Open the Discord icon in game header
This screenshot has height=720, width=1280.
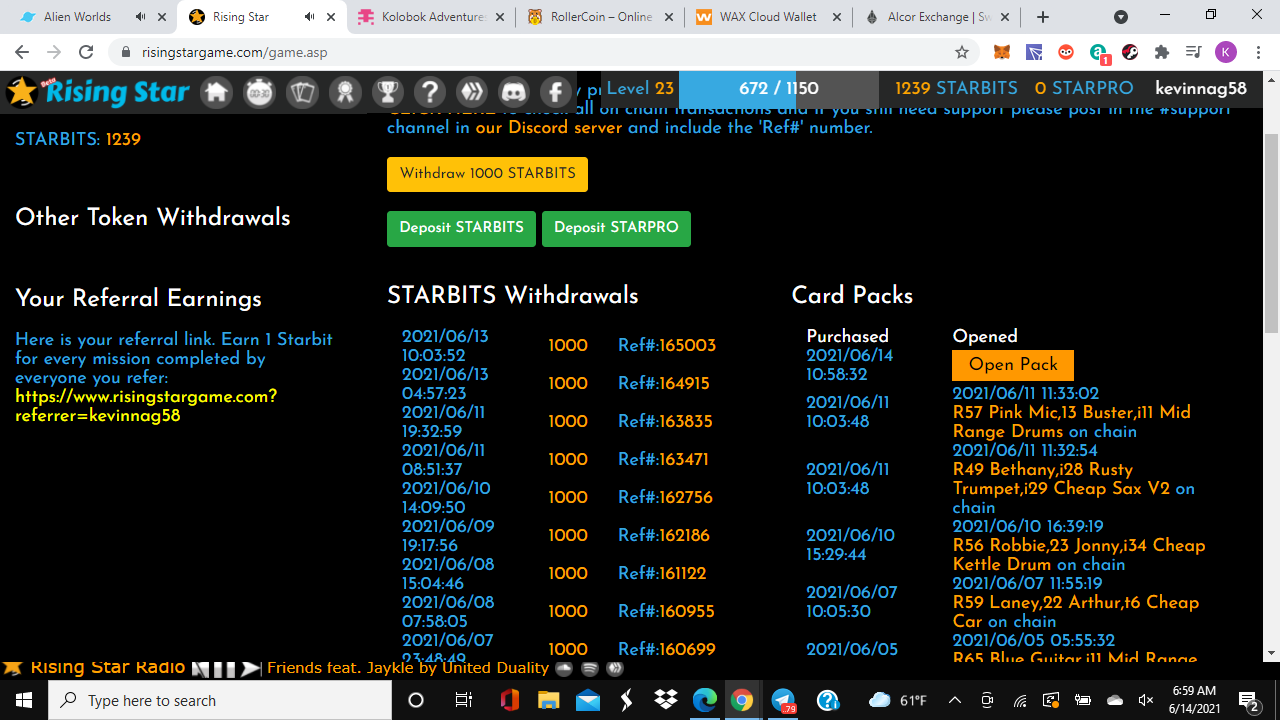pos(514,92)
